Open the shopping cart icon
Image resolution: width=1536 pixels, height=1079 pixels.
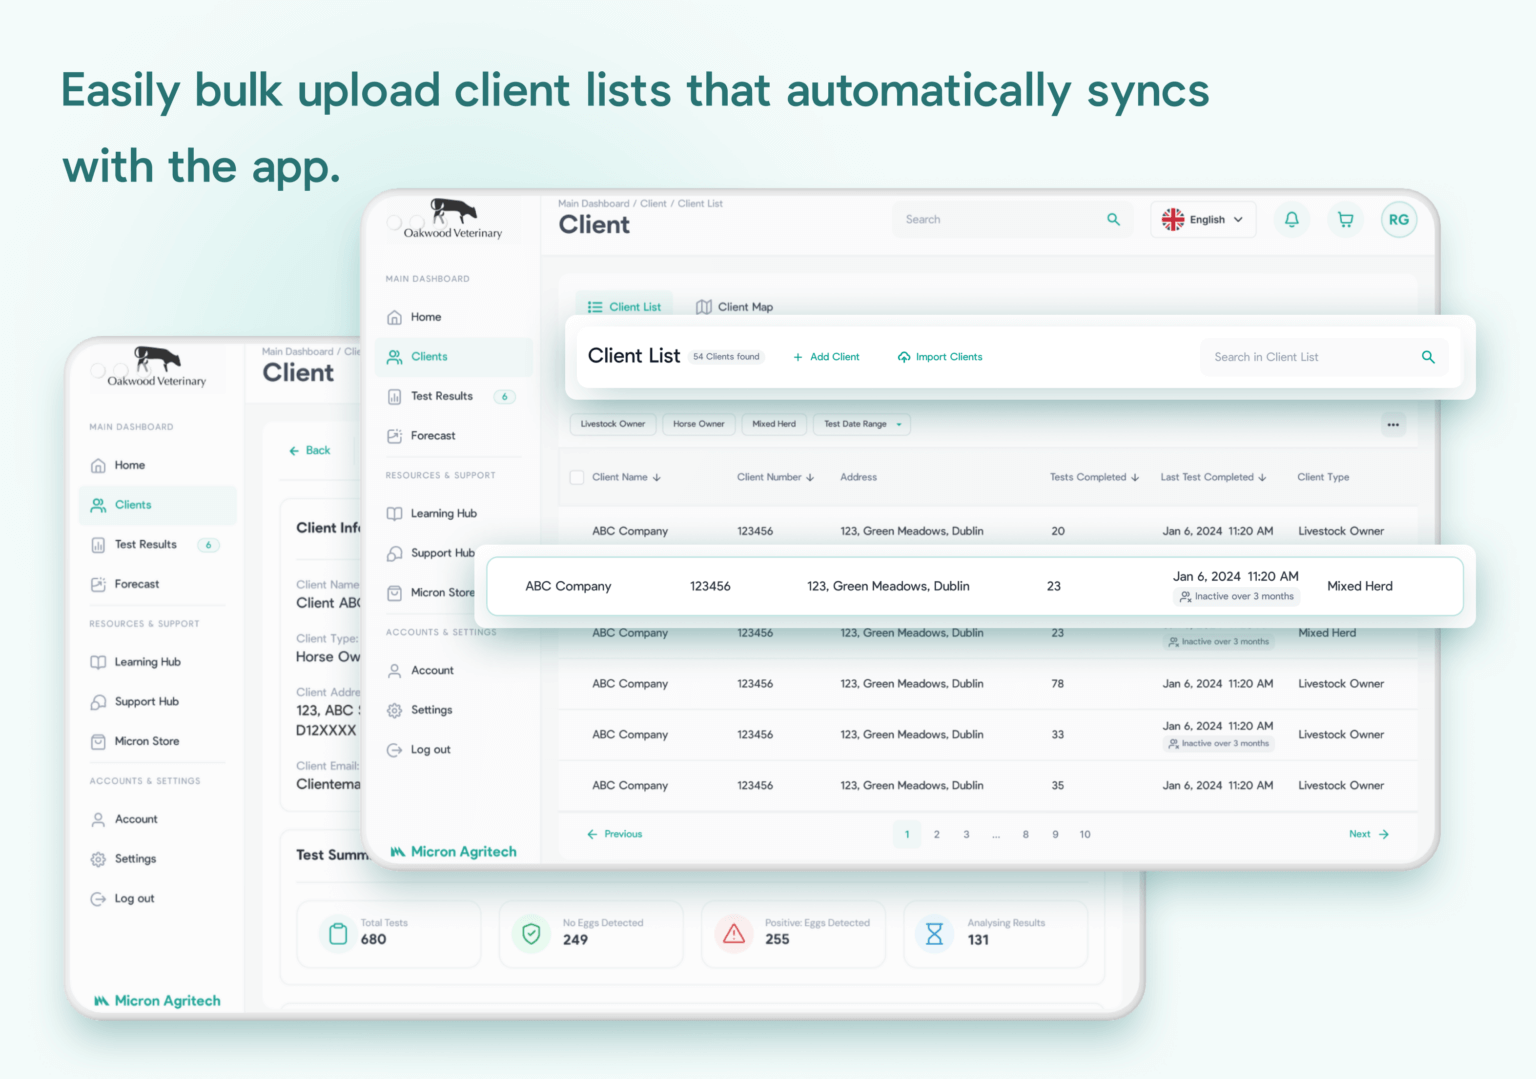click(1345, 219)
